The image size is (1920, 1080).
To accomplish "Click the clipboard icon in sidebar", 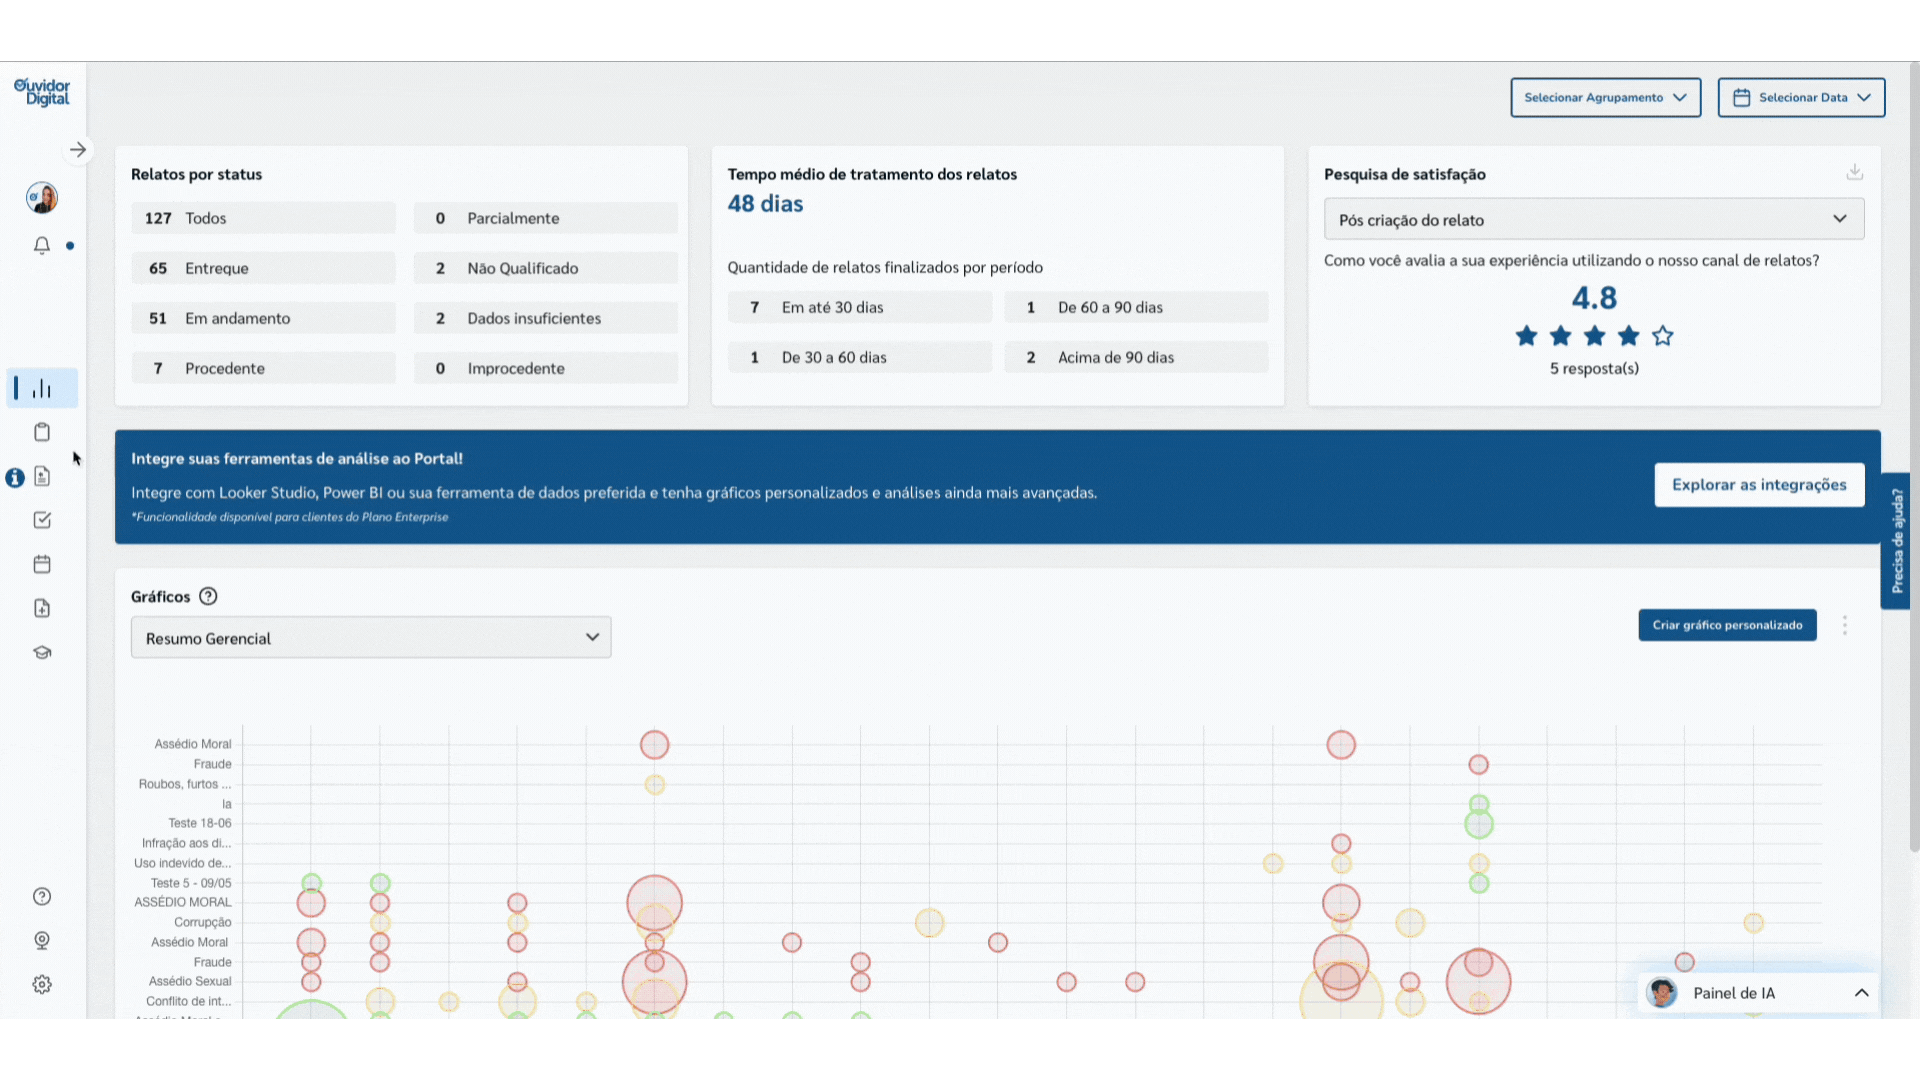I will [42, 432].
